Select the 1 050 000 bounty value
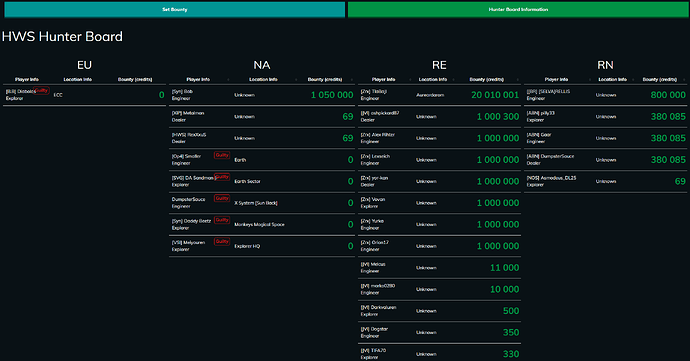The image size is (690, 361). coord(332,95)
